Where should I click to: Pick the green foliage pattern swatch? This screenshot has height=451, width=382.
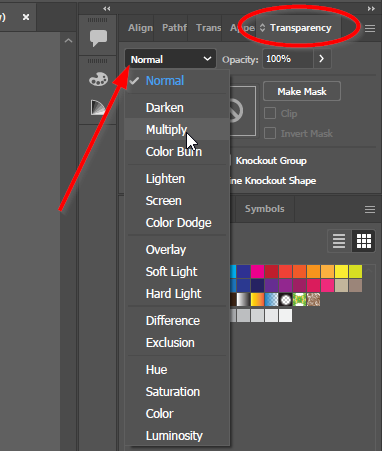click(x=299, y=300)
